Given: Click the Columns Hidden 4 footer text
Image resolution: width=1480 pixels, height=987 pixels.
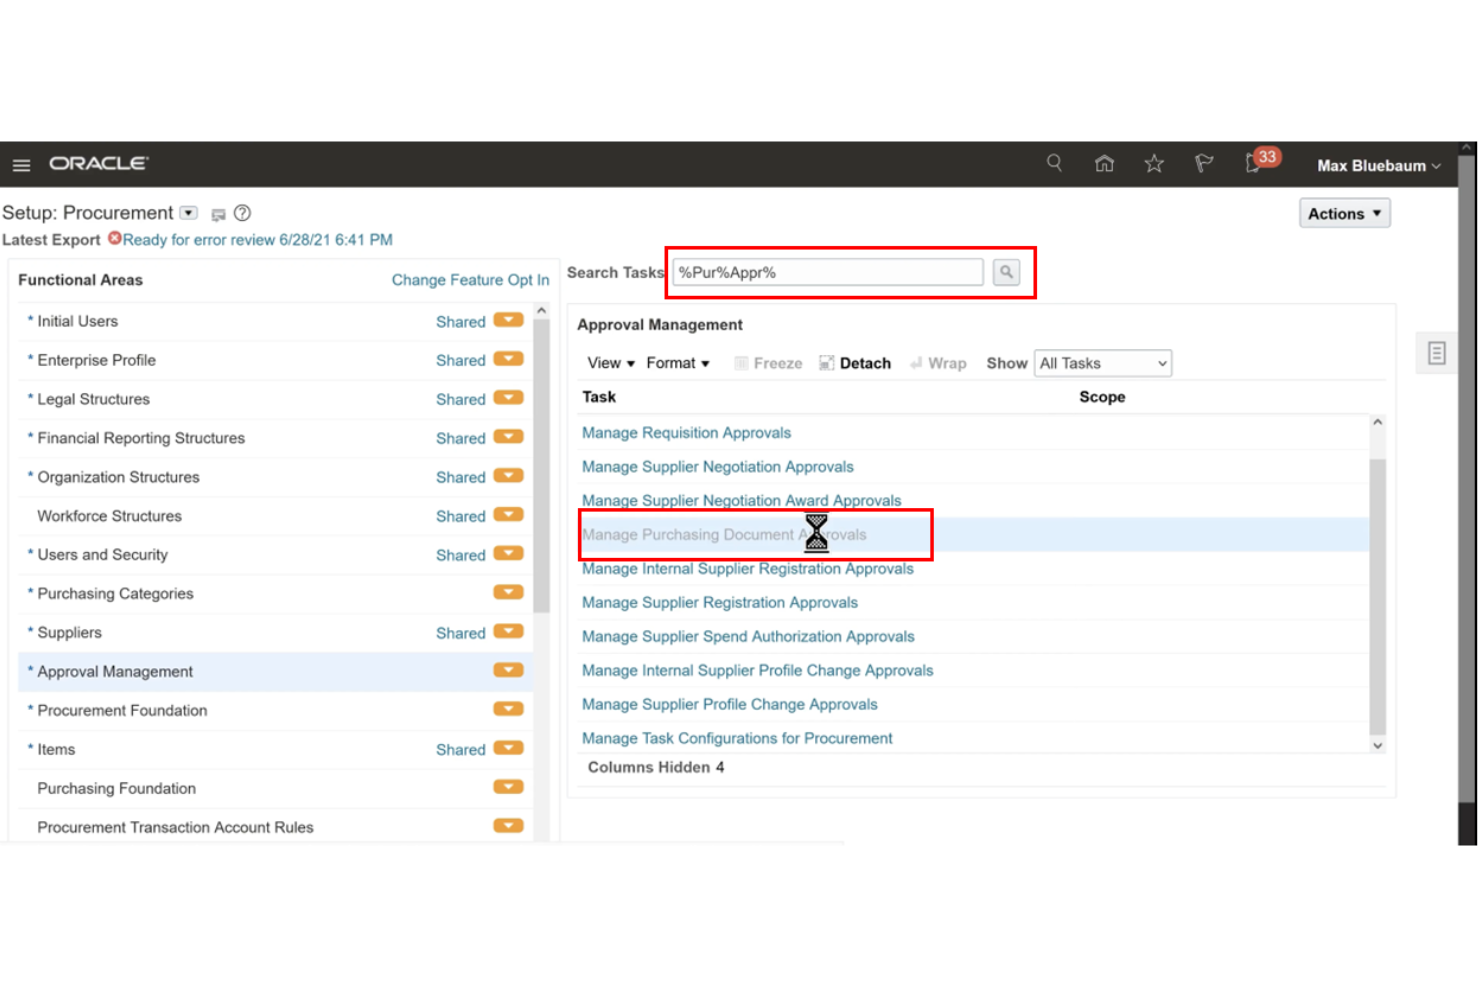Looking at the screenshot, I should pyautogui.click(x=656, y=768).
